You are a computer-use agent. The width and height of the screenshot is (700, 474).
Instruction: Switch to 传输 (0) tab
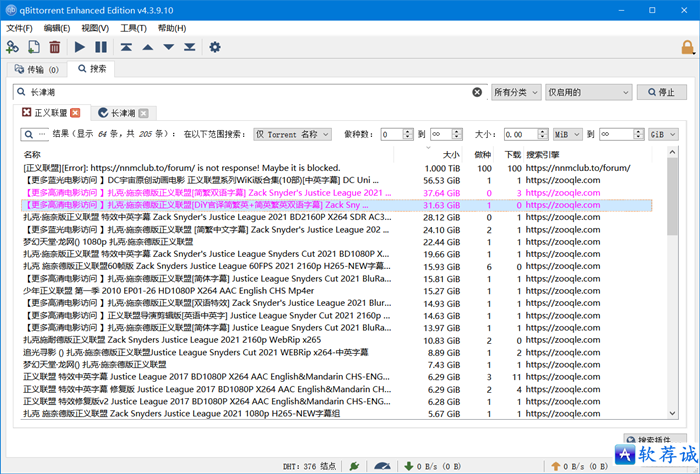tap(37, 69)
